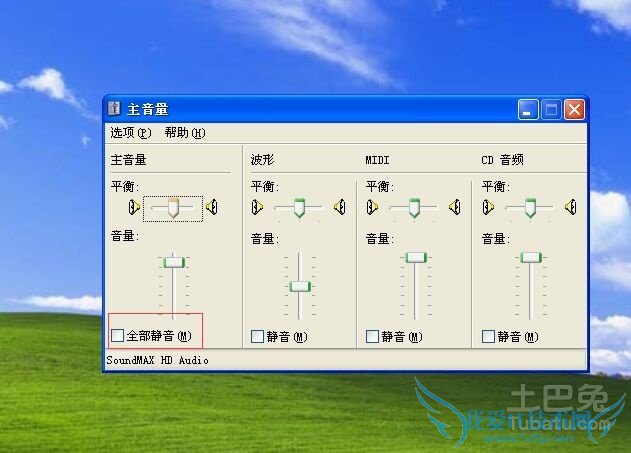The image size is (631, 453).
Task: Click the CD 音频 volume slider thumb
Action: click(x=531, y=257)
